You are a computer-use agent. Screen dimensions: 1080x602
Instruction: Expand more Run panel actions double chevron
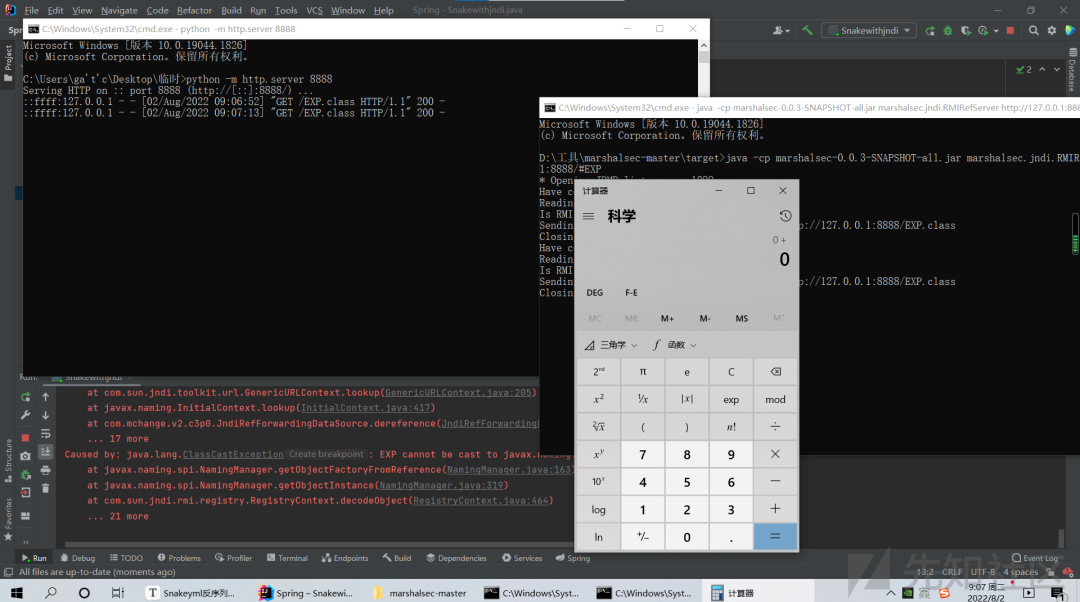tap(25, 541)
